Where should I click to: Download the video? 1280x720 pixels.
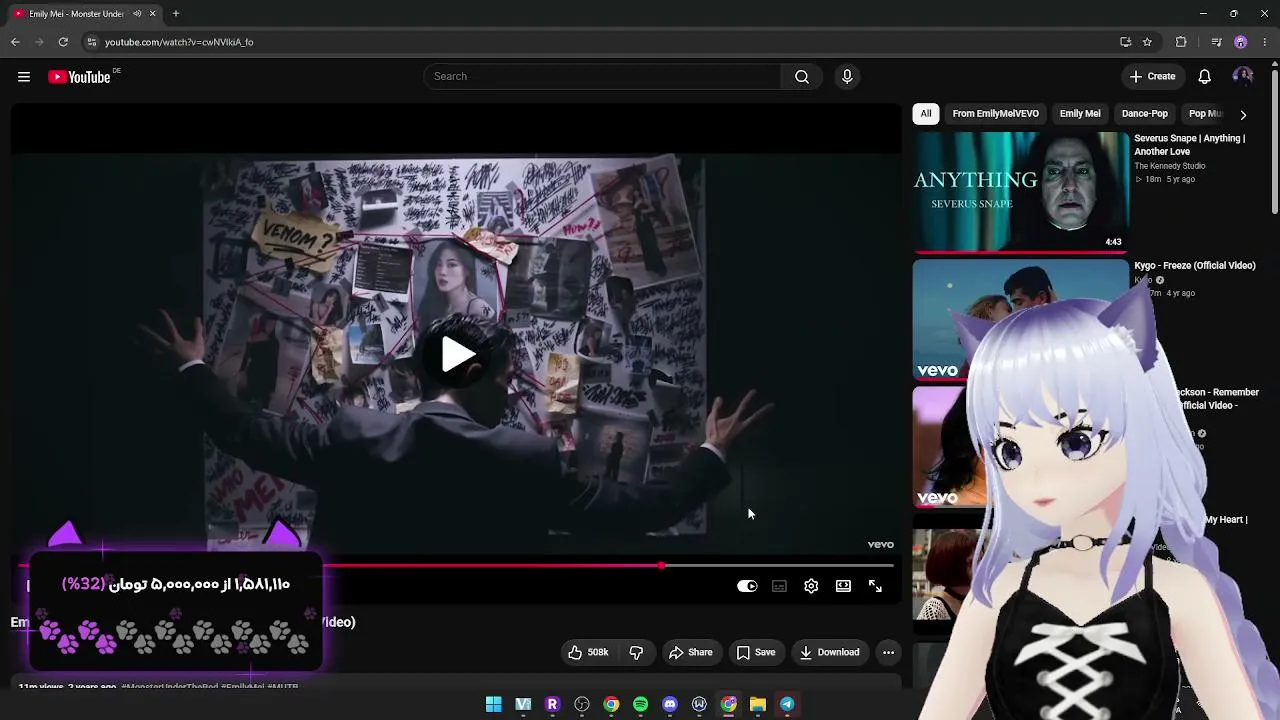830,652
